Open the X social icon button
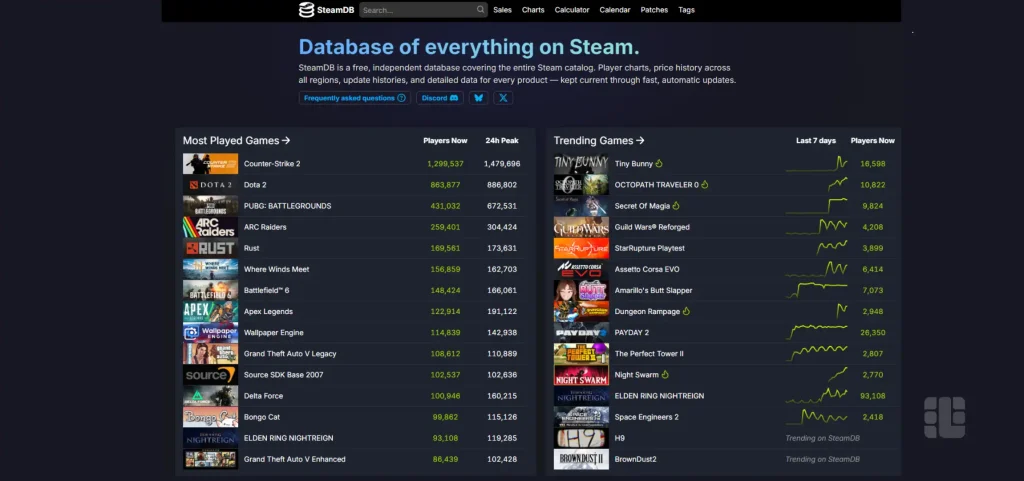This screenshot has height=481, width=1024. click(503, 98)
